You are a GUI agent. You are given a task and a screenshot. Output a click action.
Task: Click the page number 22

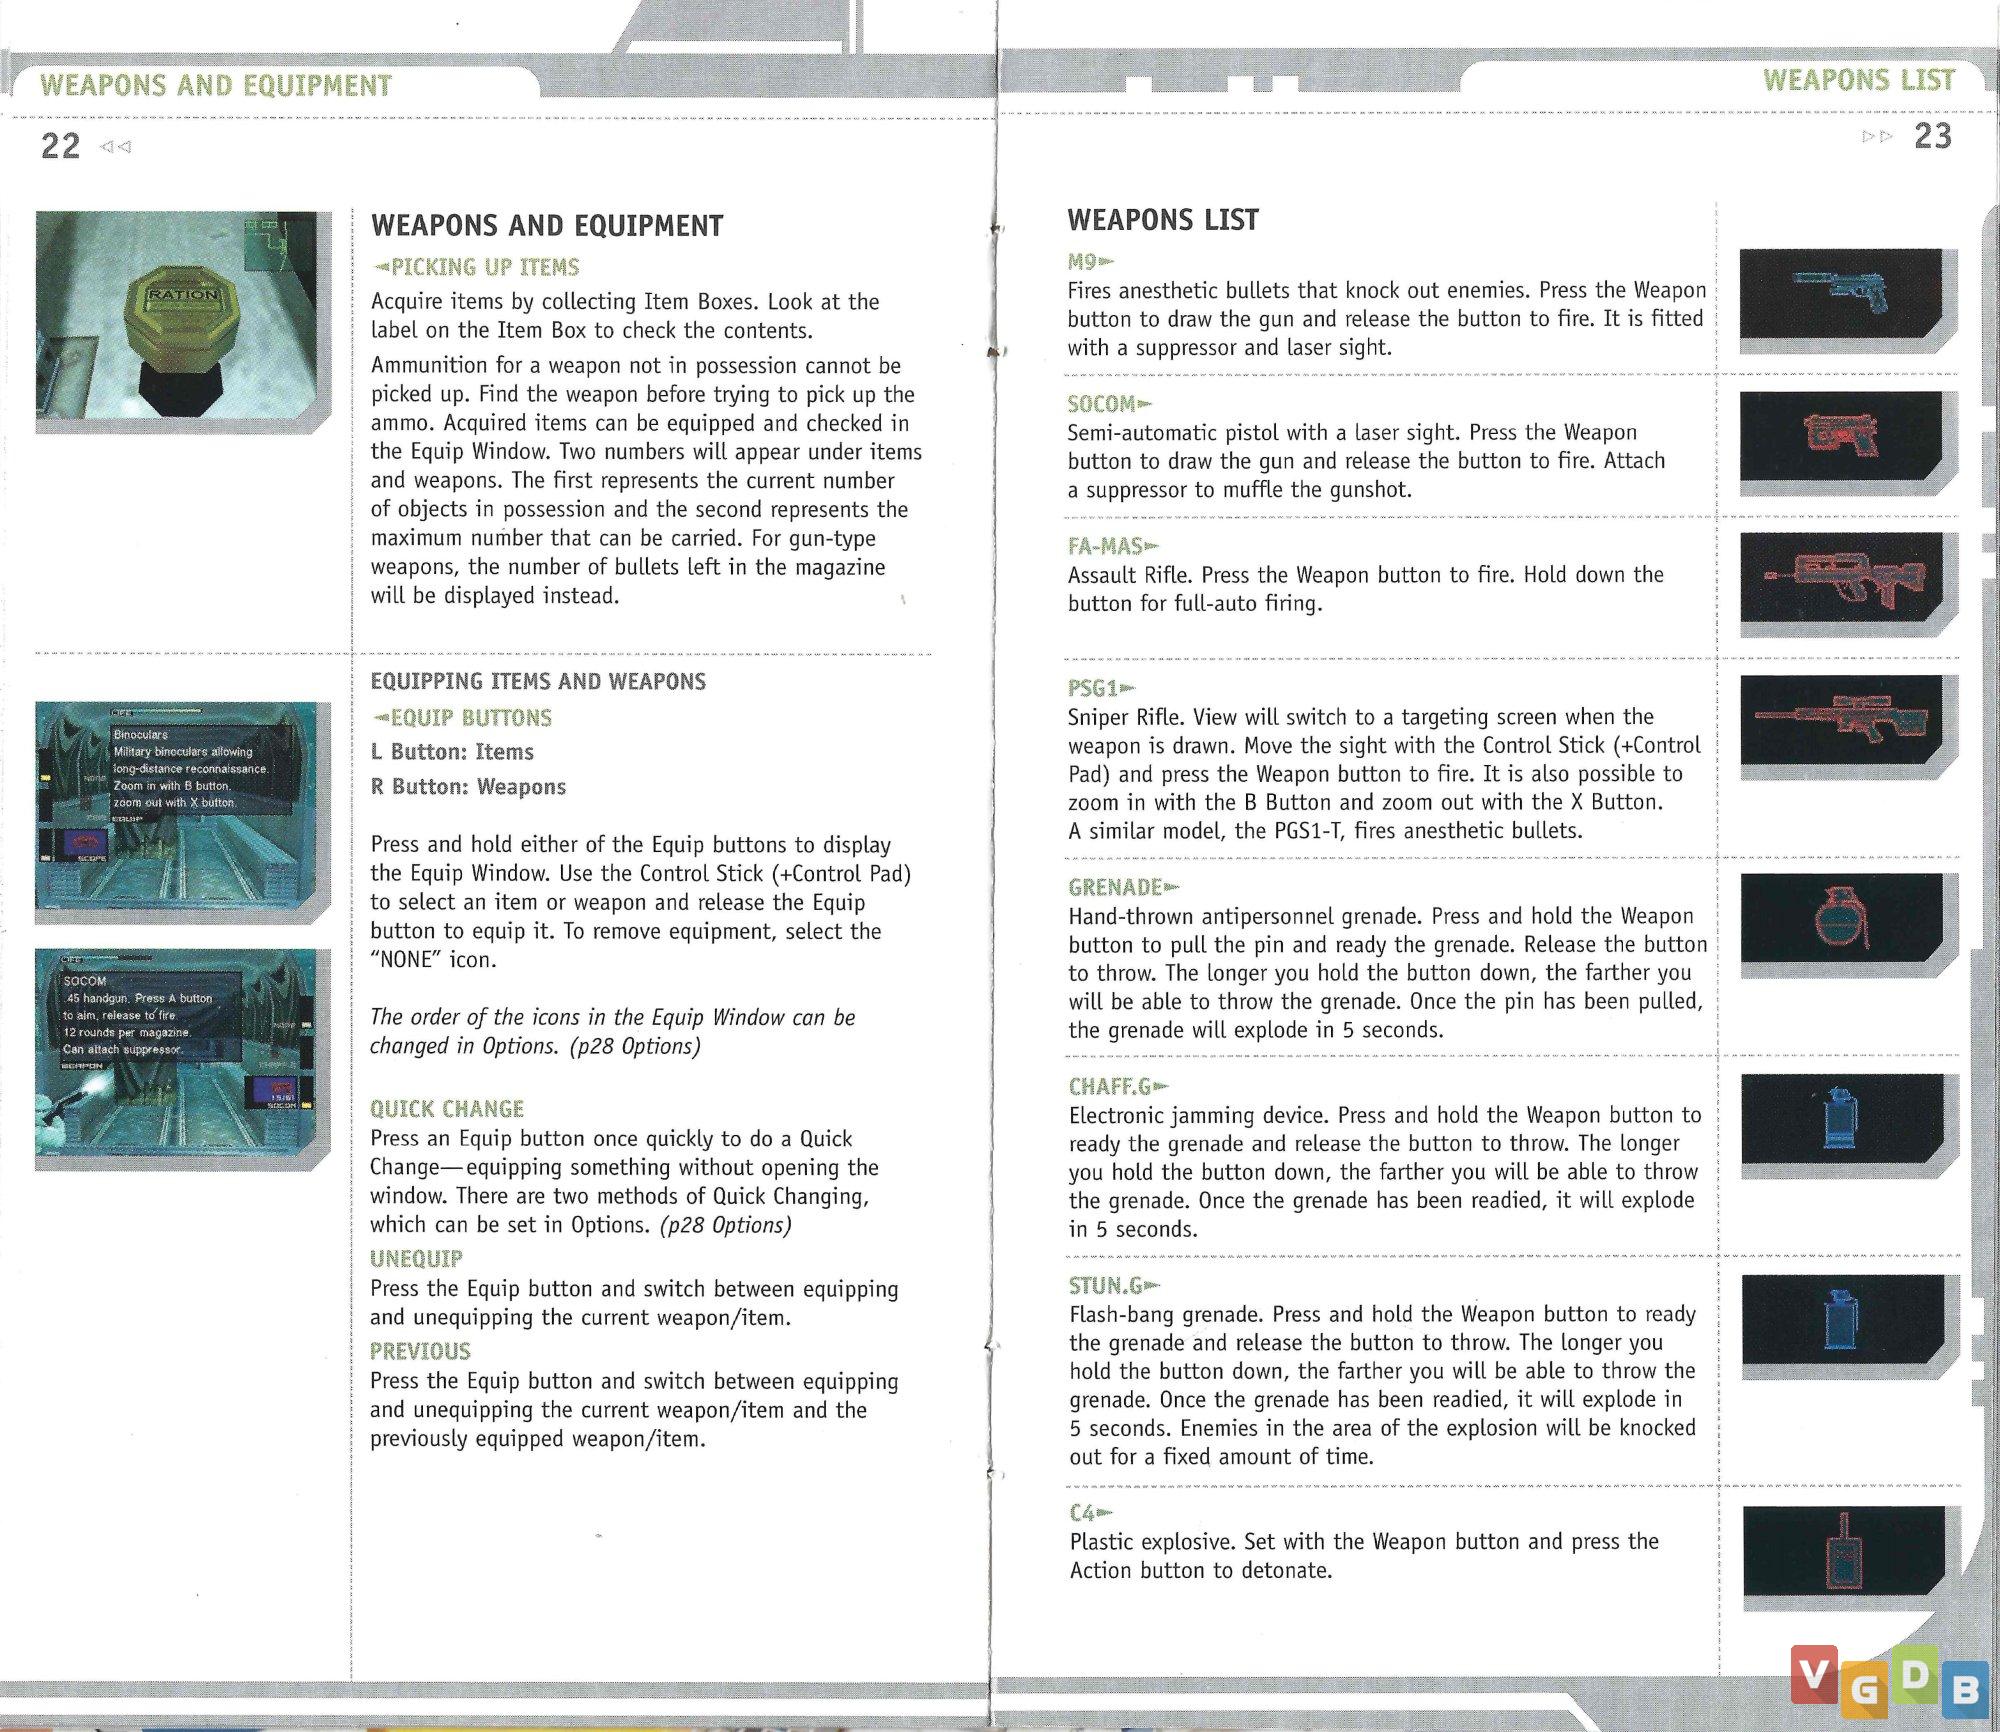click(60, 146)
